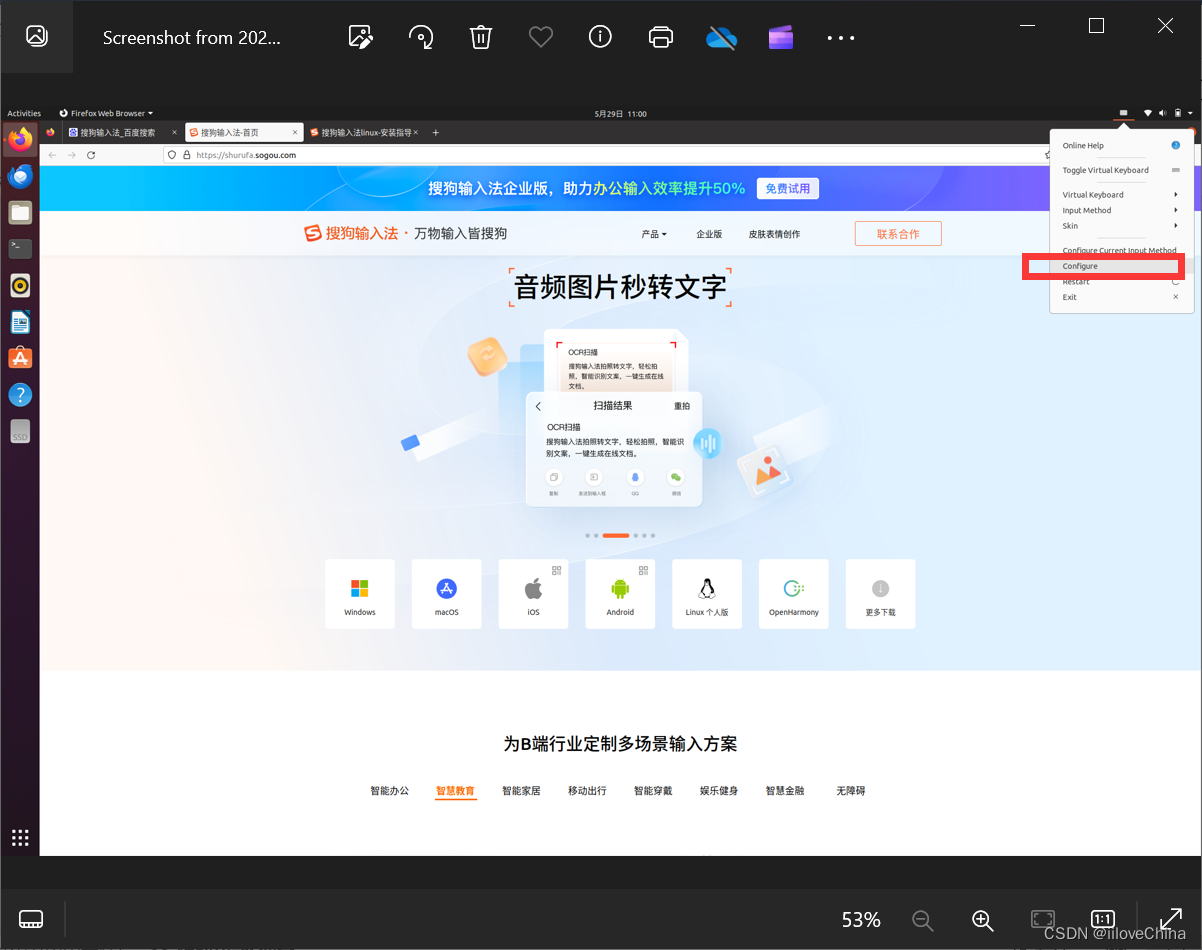Image resolution: width=1202 pixels, height=950 pixels.
Task: Click the macOS download tile
Action: 446,594
